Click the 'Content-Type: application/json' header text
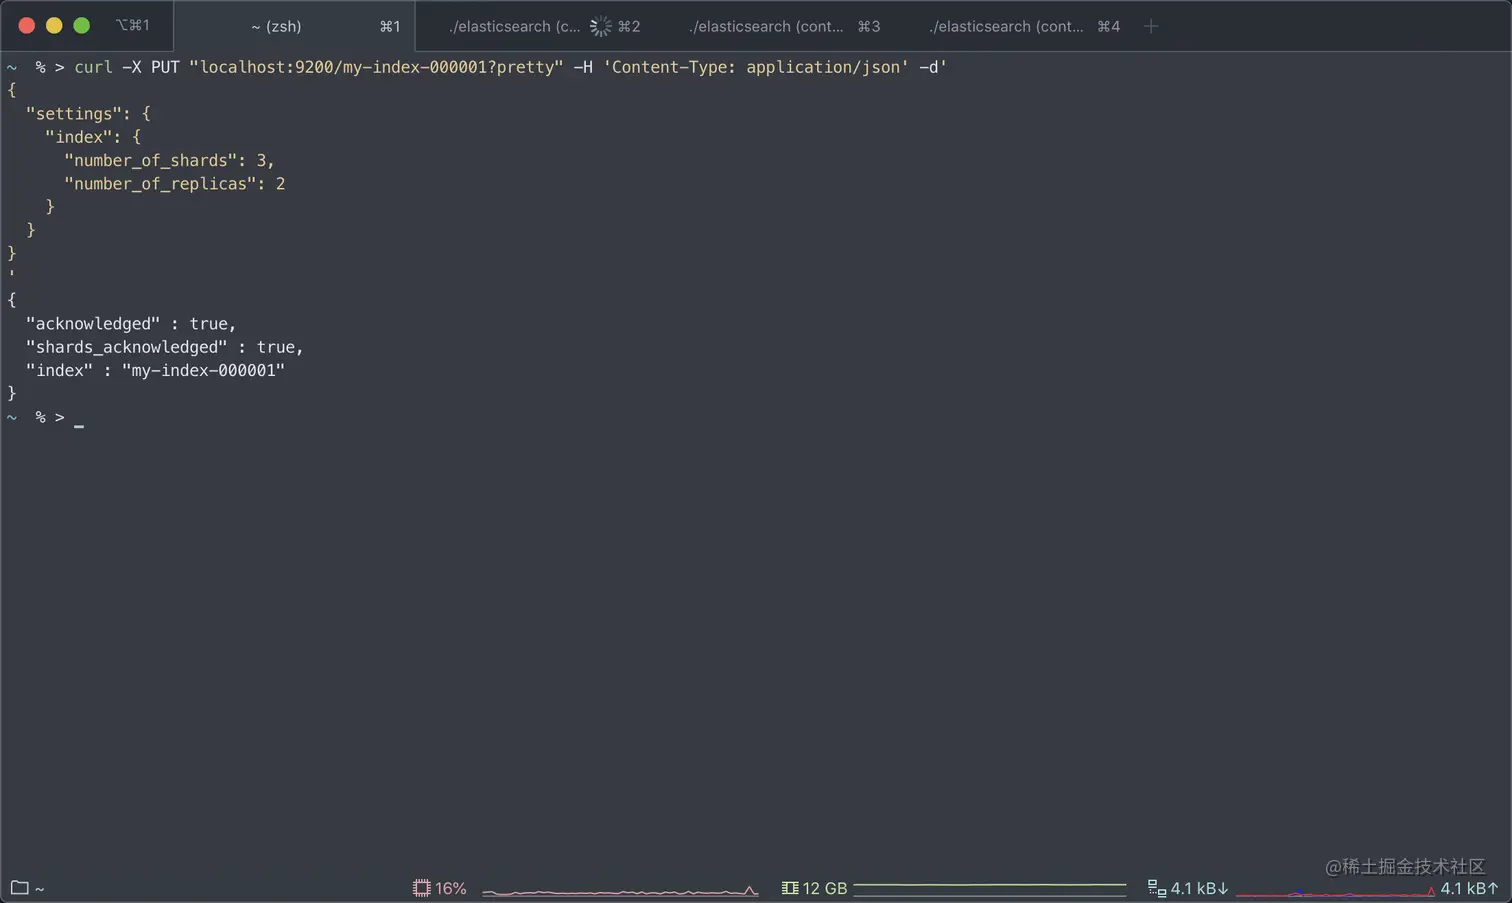Image resolution: width=1512 pixels, height=903 pixels. click(755, 67)
